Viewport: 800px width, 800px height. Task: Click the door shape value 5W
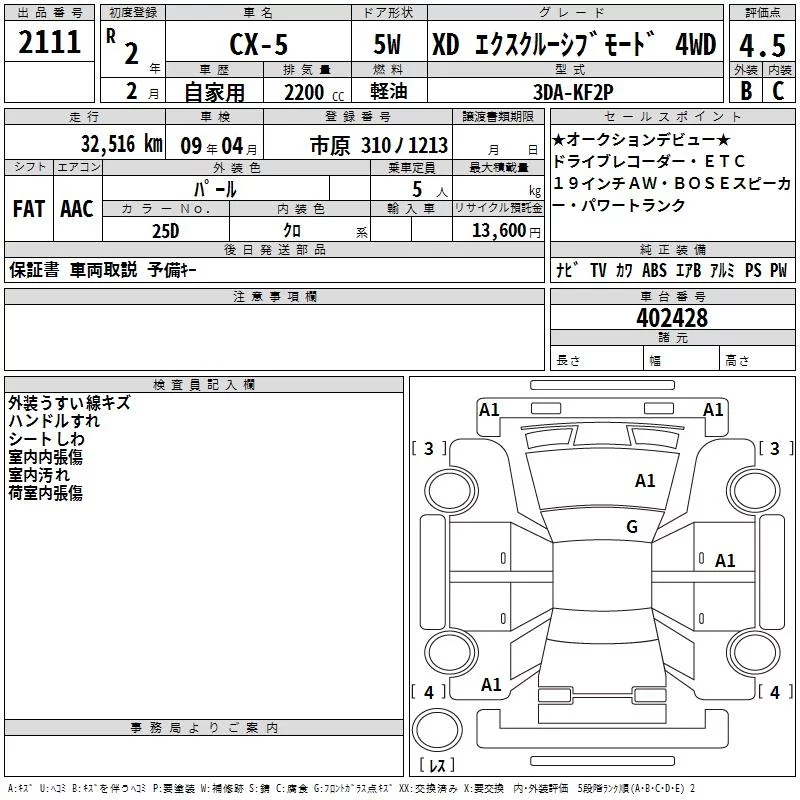[x=387, y=44]
